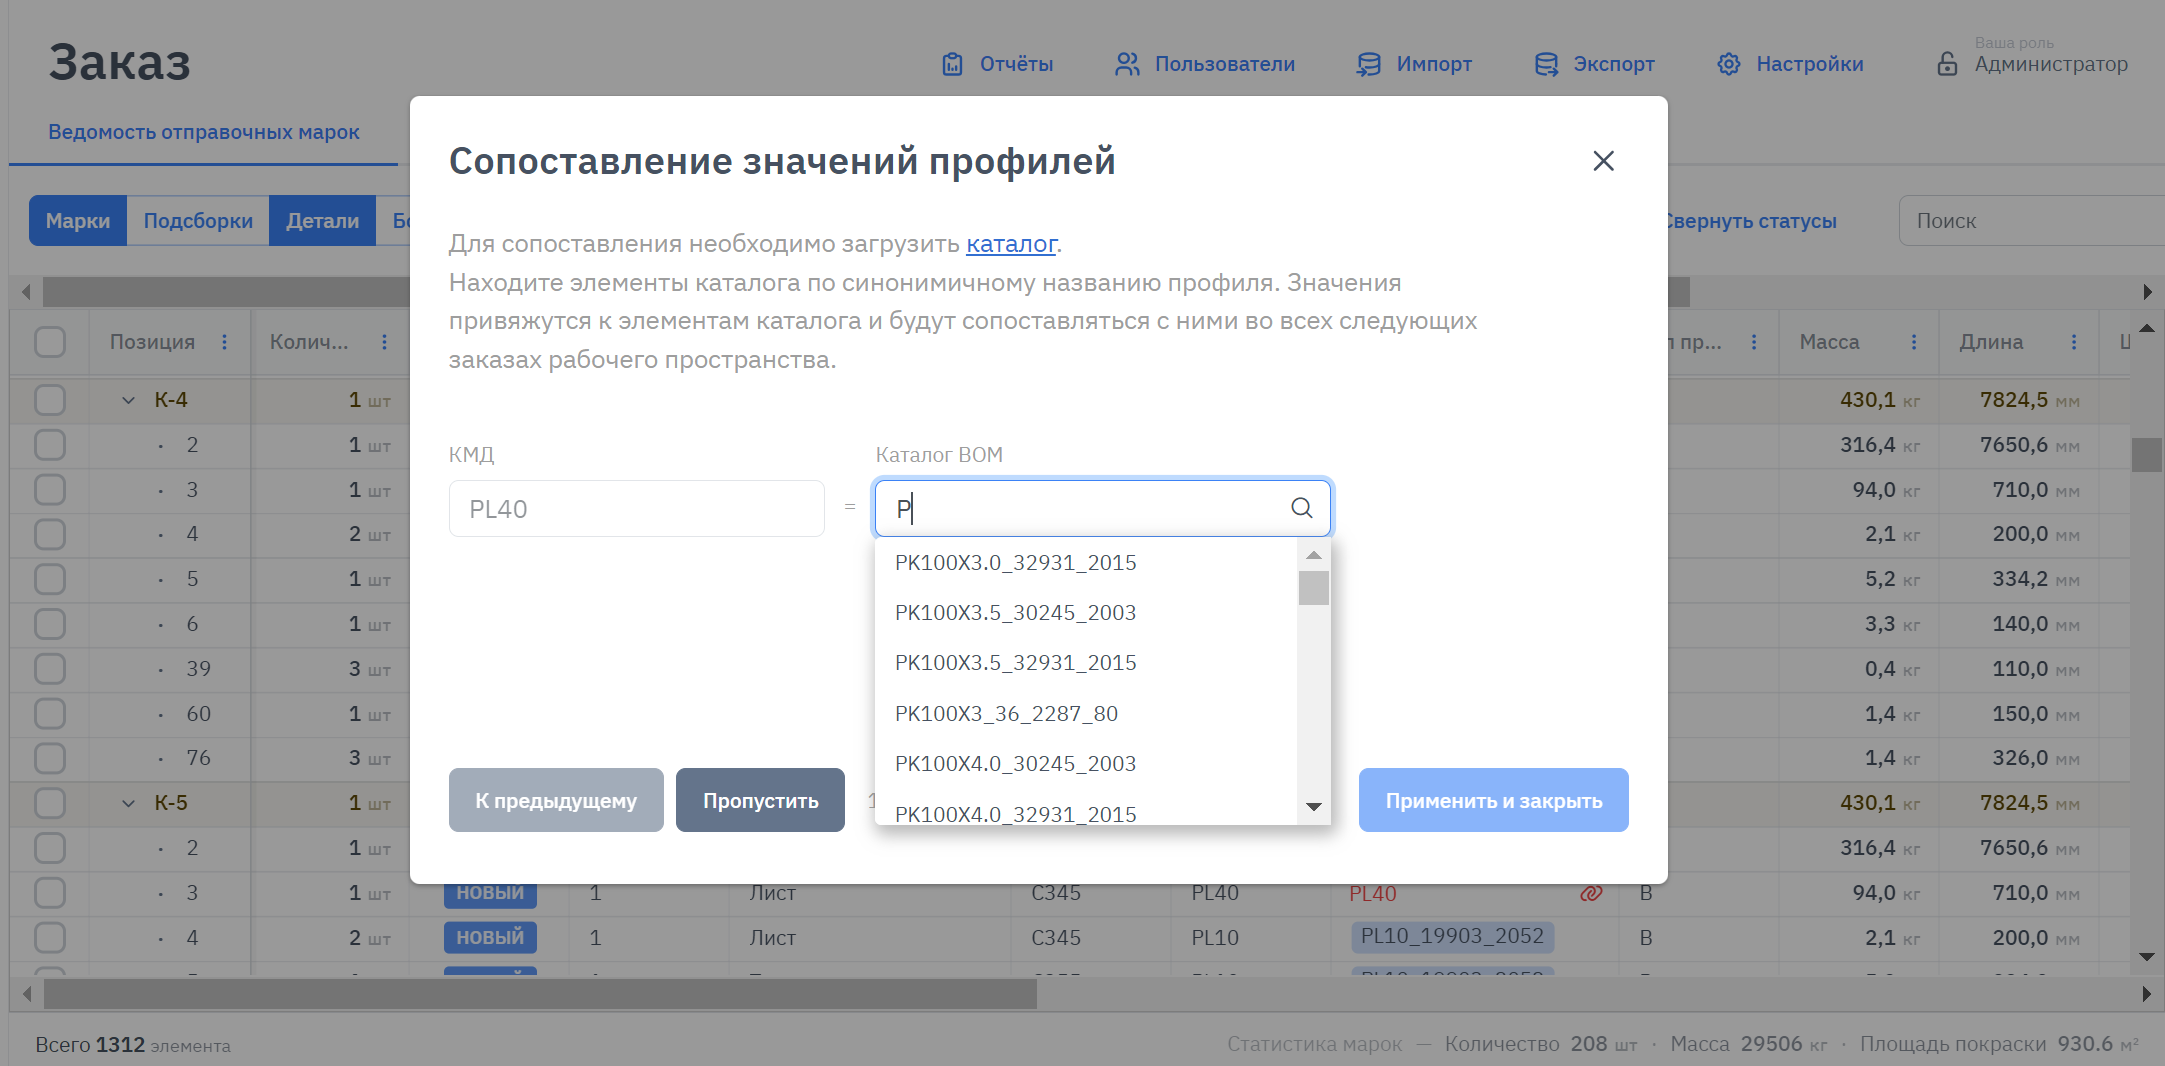Check the checkbox for position 76
Viewport: 2165px width, 1066px height.
point(50,758)
